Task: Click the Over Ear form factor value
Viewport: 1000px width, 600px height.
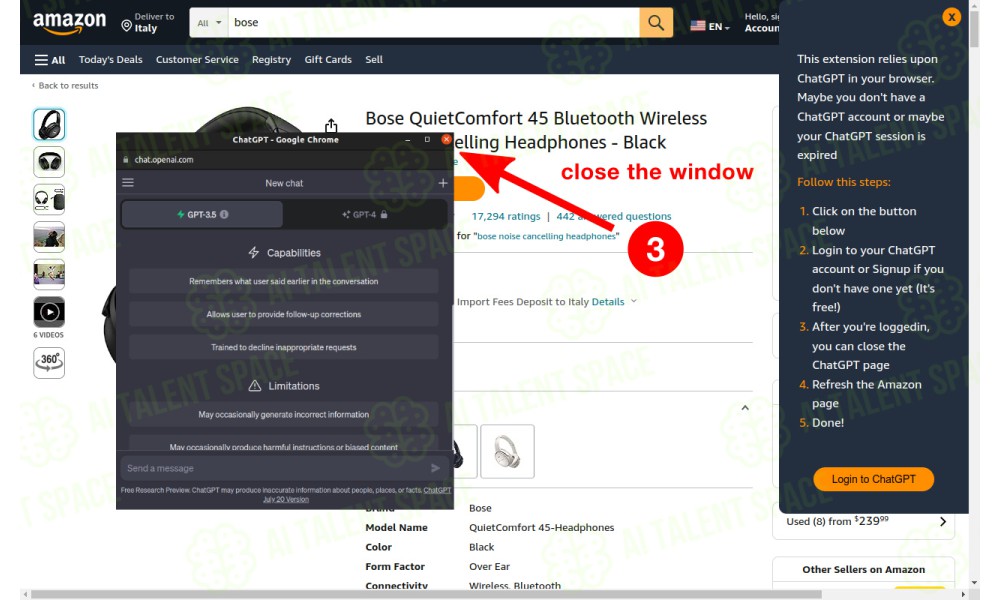Action: pos(489,566)
